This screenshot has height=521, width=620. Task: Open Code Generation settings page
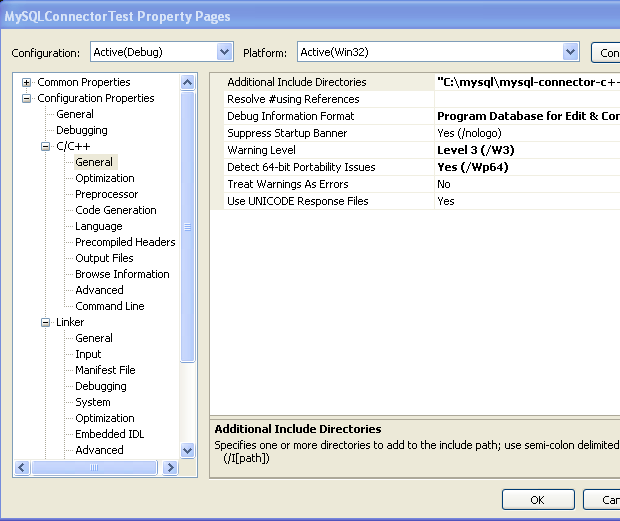click(x=116, y=210)
